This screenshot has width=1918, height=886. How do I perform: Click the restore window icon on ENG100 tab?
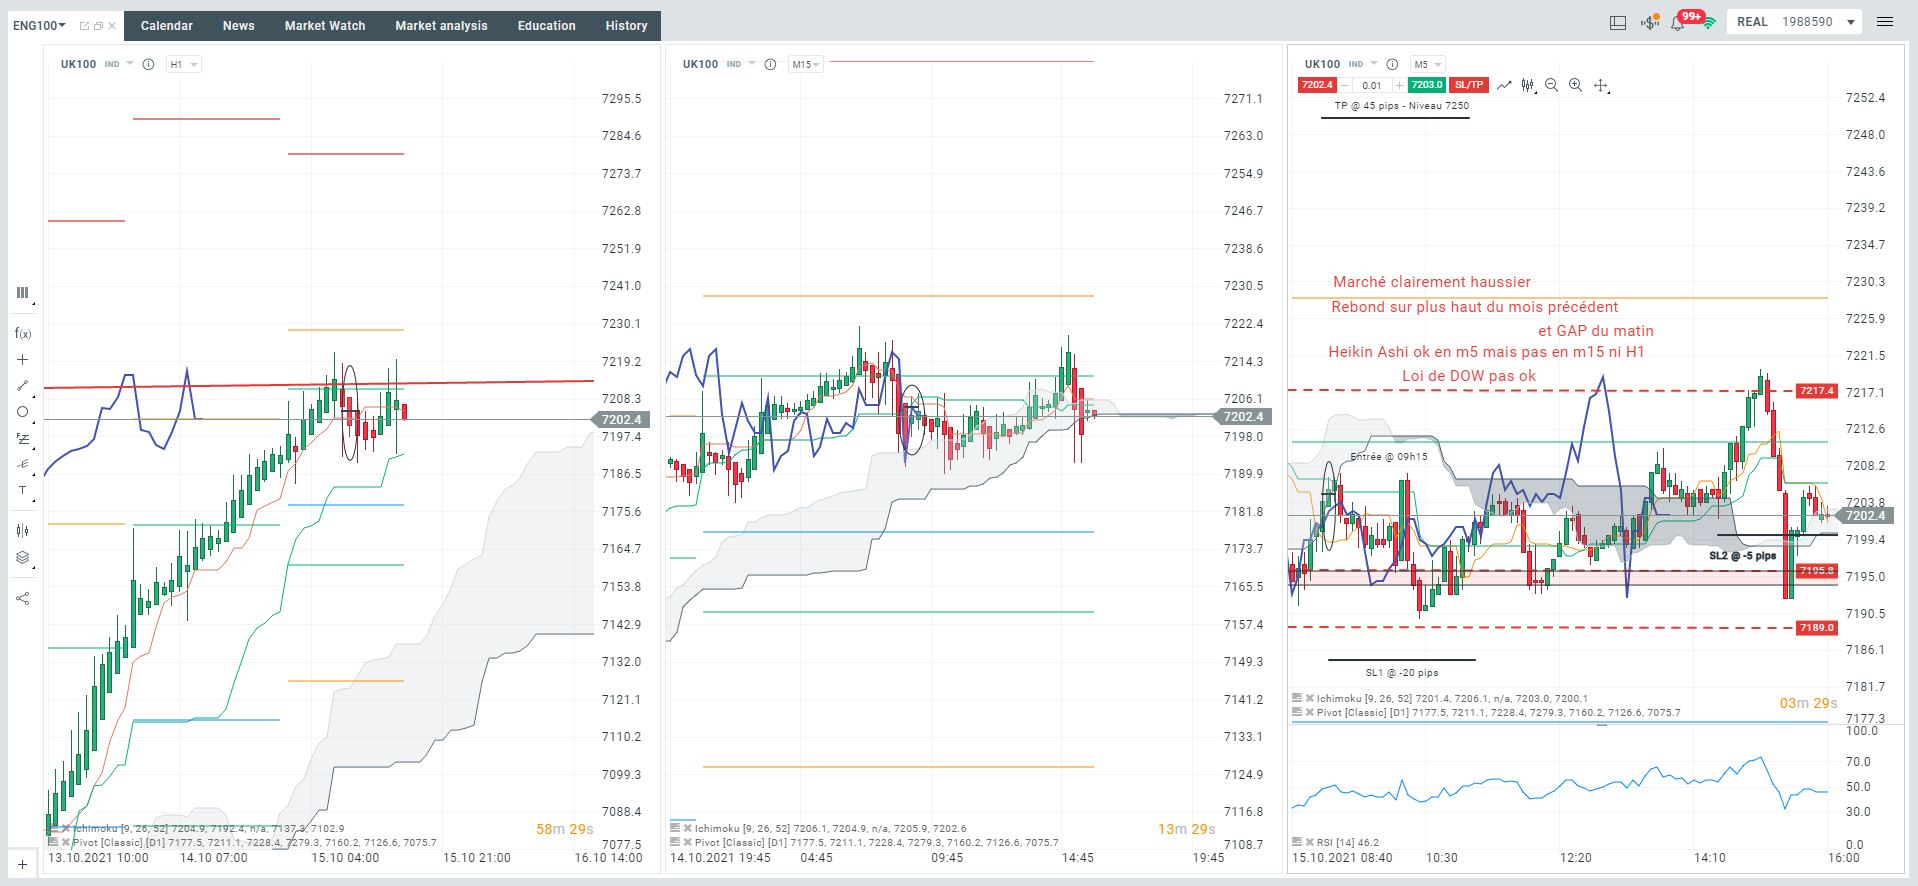[98, 26]
